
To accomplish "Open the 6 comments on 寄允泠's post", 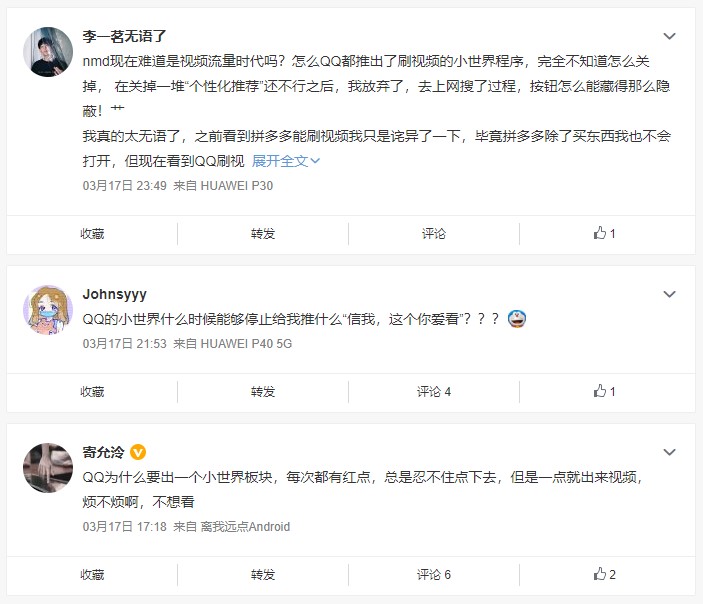I will [x=434, y=575].
